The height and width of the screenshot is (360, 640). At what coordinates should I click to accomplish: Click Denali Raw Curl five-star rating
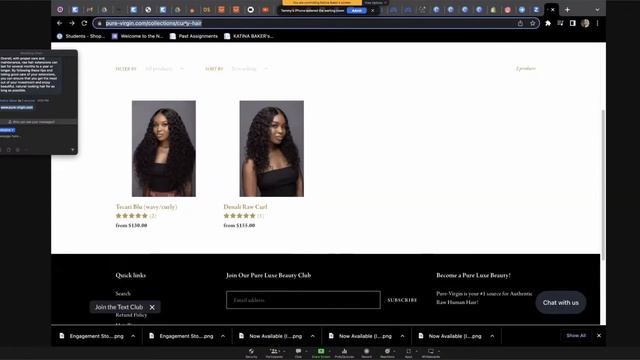coord(239,216)
